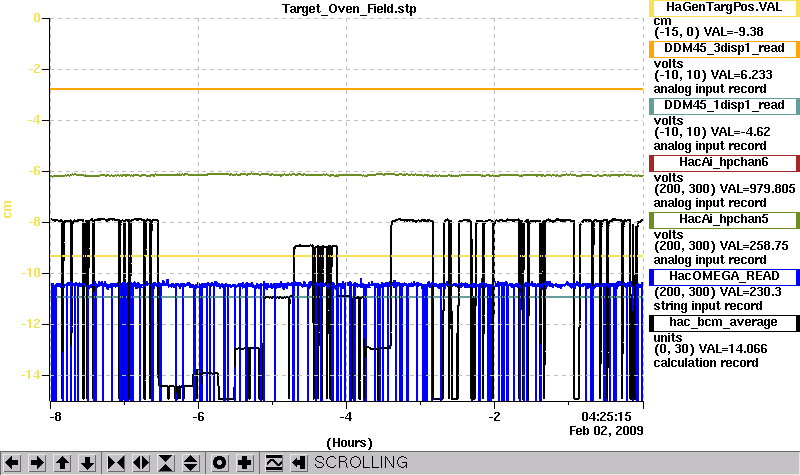Zoom in vertically with the hourglass-shaped icon
The width and height of the screenshot is (800, 475).
tap(166, 463)
